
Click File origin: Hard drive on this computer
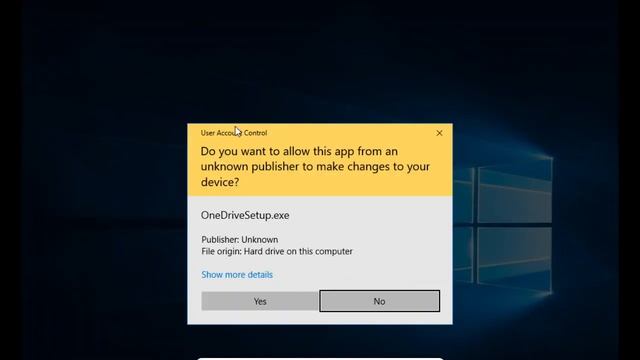coord(277,251)
